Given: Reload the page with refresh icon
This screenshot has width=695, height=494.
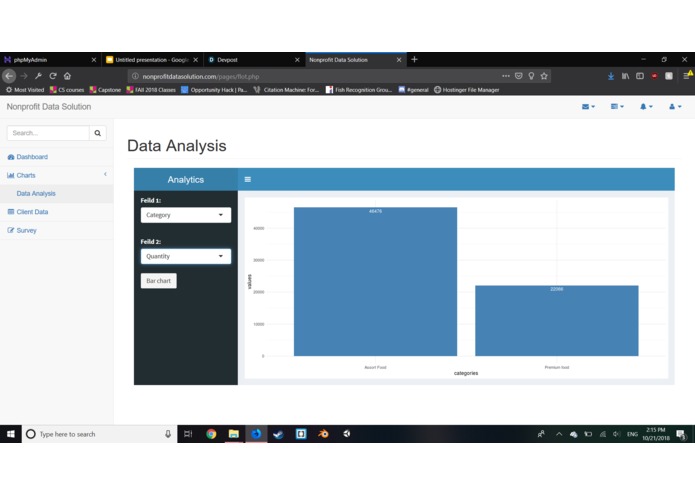Looking at the screenshot, I should coord(53,76).
